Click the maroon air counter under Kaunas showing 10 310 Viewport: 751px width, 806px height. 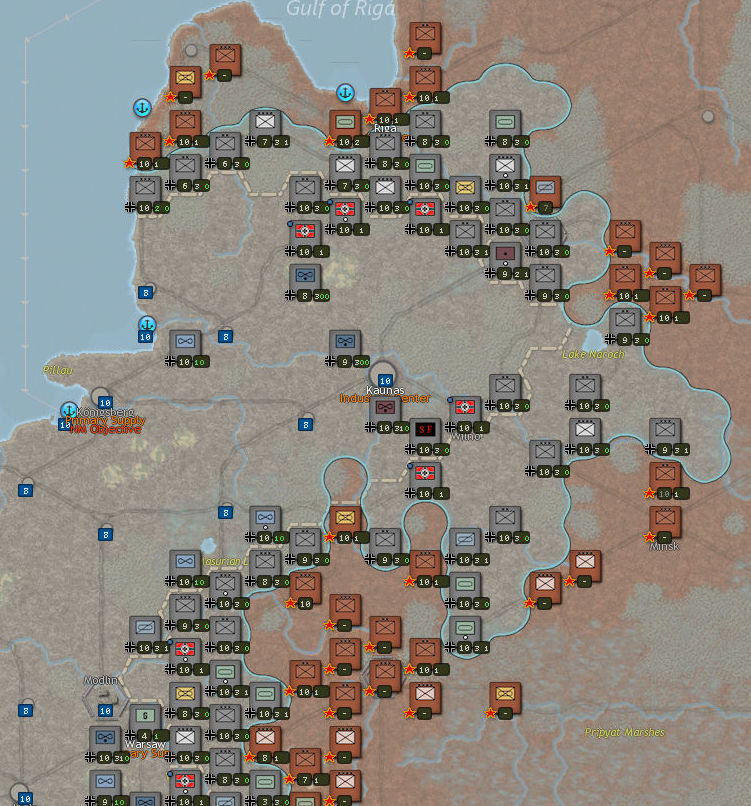(385, 407)
